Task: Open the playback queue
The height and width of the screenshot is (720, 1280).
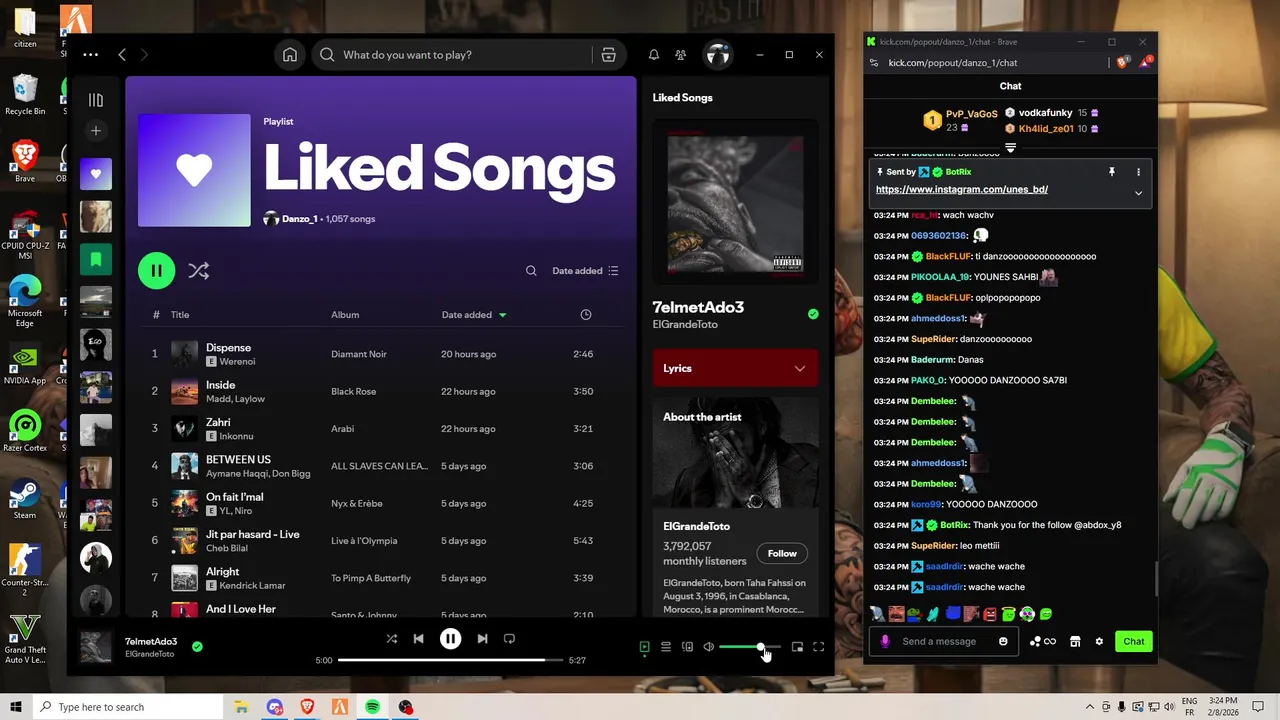Action: [666, 647]
